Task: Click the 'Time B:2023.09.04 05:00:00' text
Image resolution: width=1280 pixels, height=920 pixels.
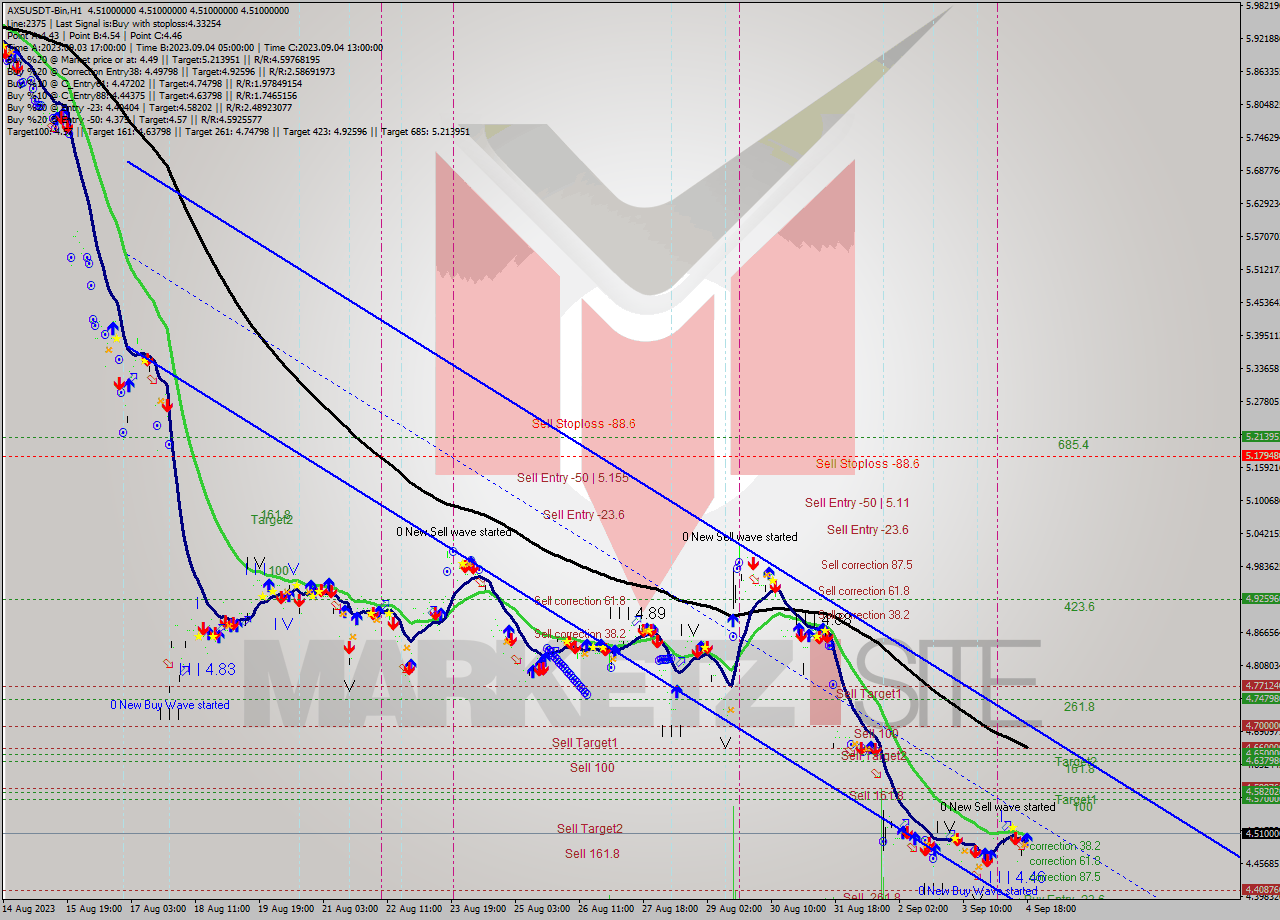Action: pos(195,47)
